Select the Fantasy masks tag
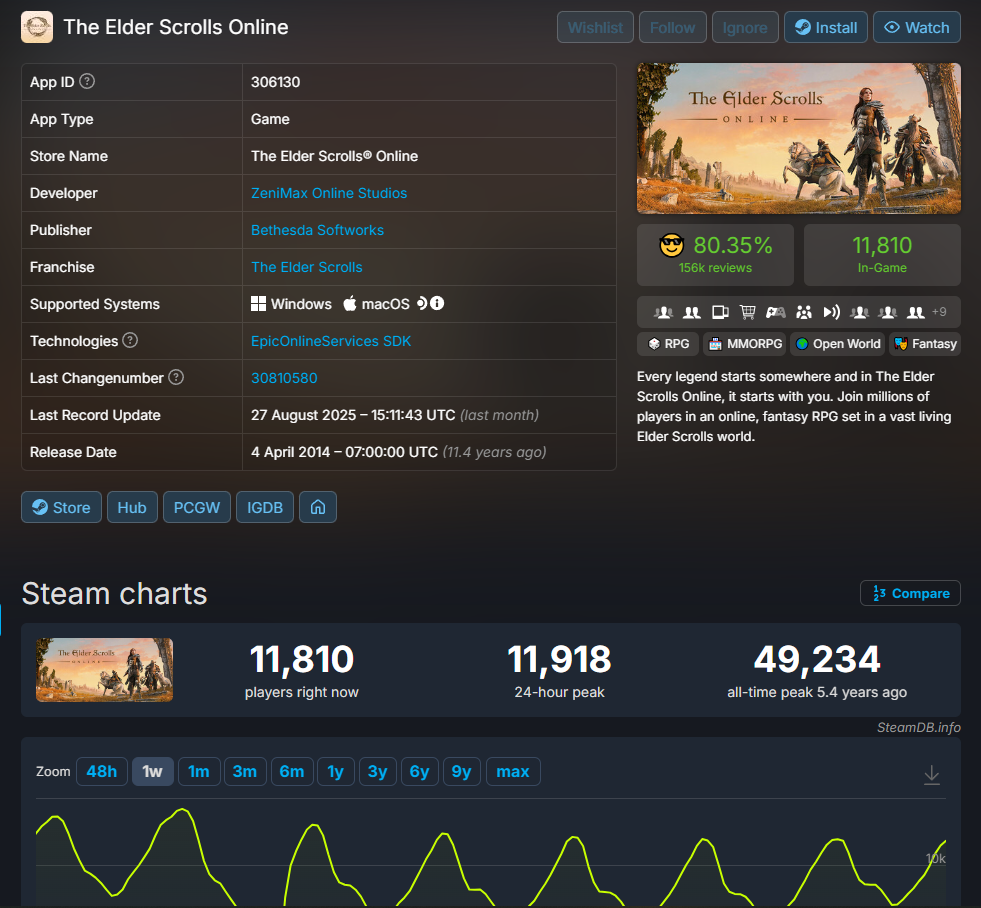Viewport: 981px width, 908px height. (925, 344)
